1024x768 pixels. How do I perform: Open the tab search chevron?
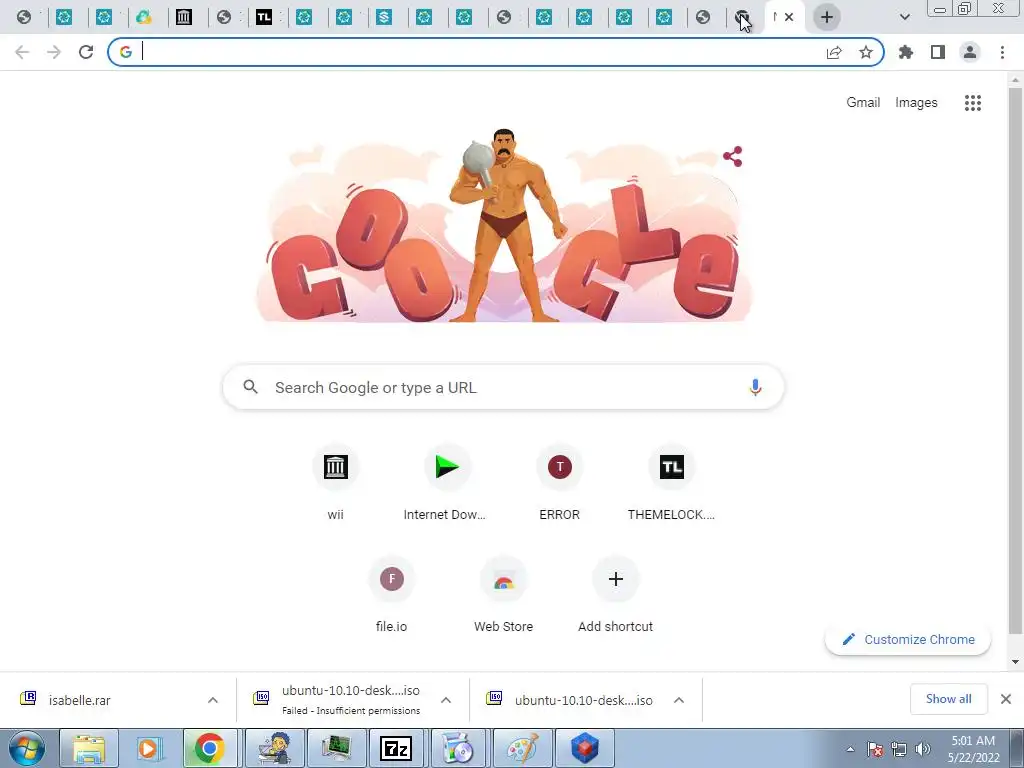pyautogui.click(x=904, y=17)
